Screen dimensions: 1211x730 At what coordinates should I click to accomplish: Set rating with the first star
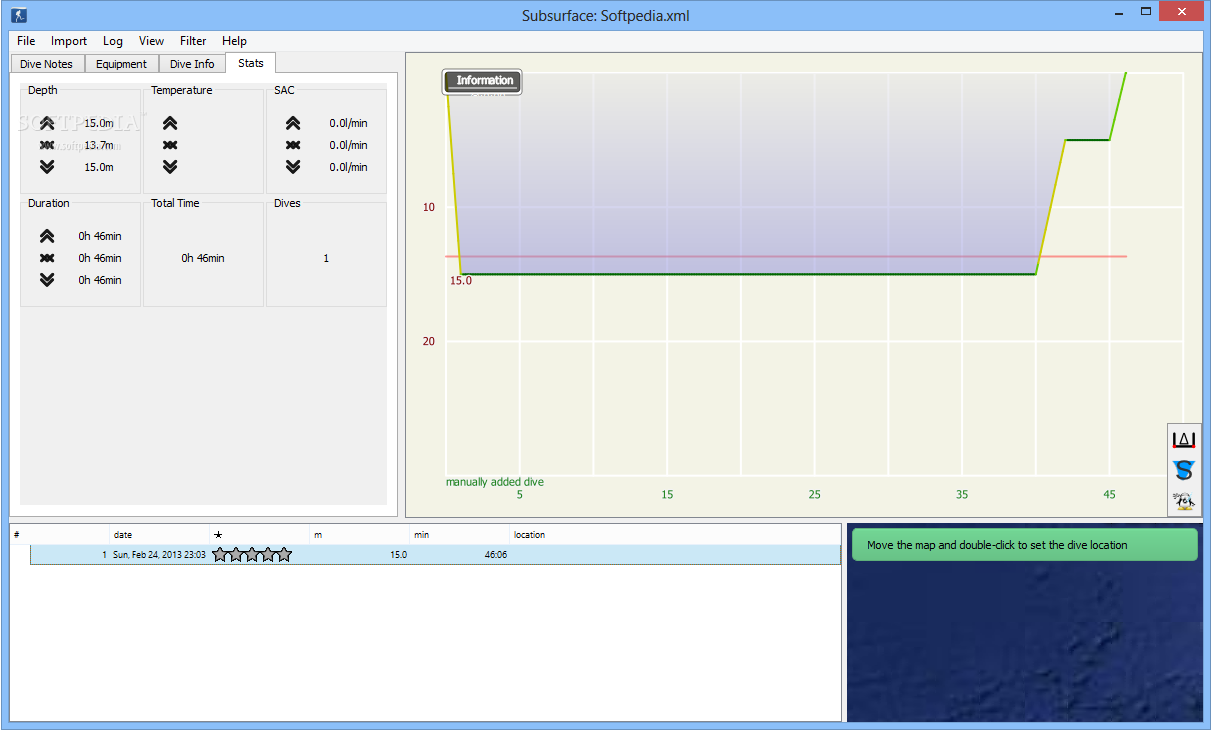(220, 554)
